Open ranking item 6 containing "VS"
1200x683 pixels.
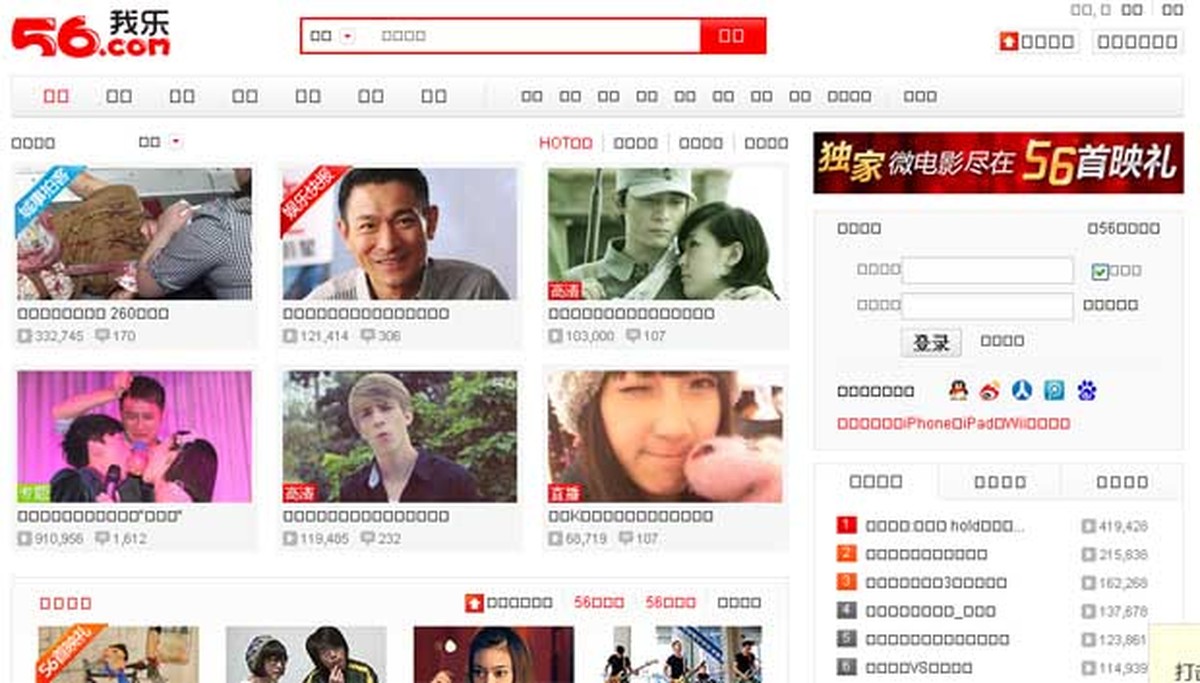click(918, 667)
